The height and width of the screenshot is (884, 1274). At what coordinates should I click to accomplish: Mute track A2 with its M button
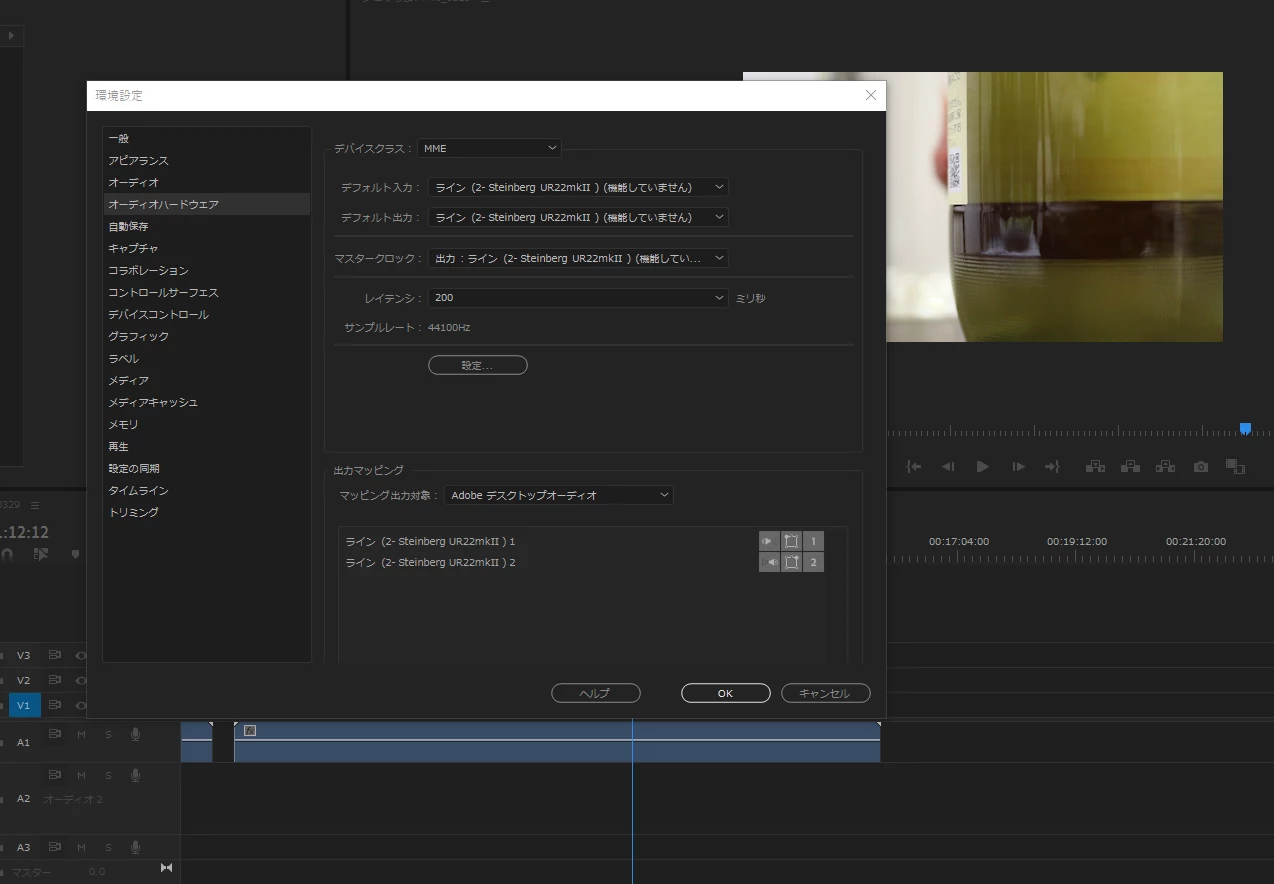click(x=82, y=775)
